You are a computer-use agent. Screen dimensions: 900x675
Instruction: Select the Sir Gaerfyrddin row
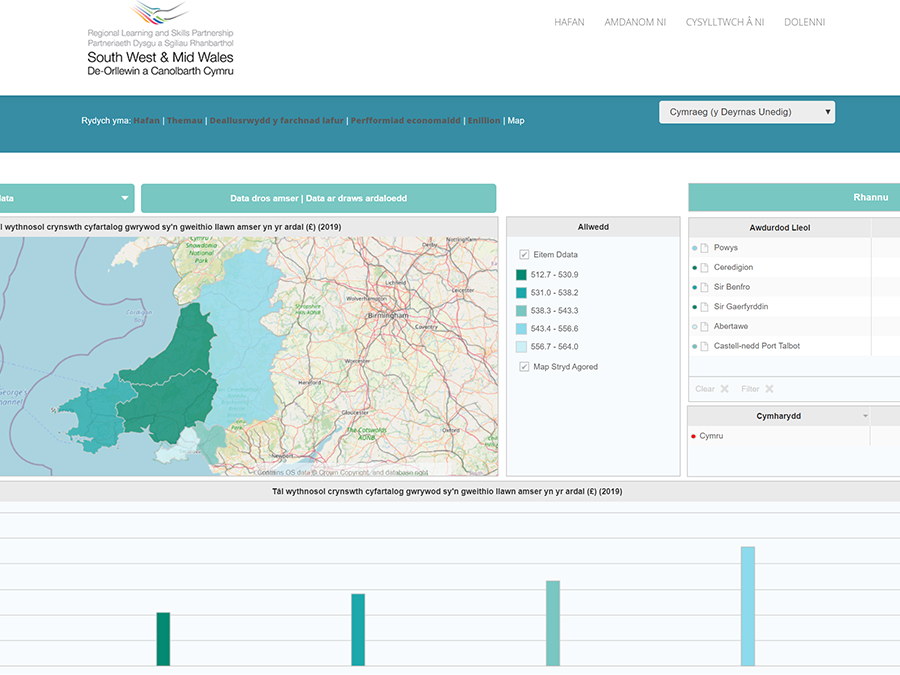click(740, 307)
